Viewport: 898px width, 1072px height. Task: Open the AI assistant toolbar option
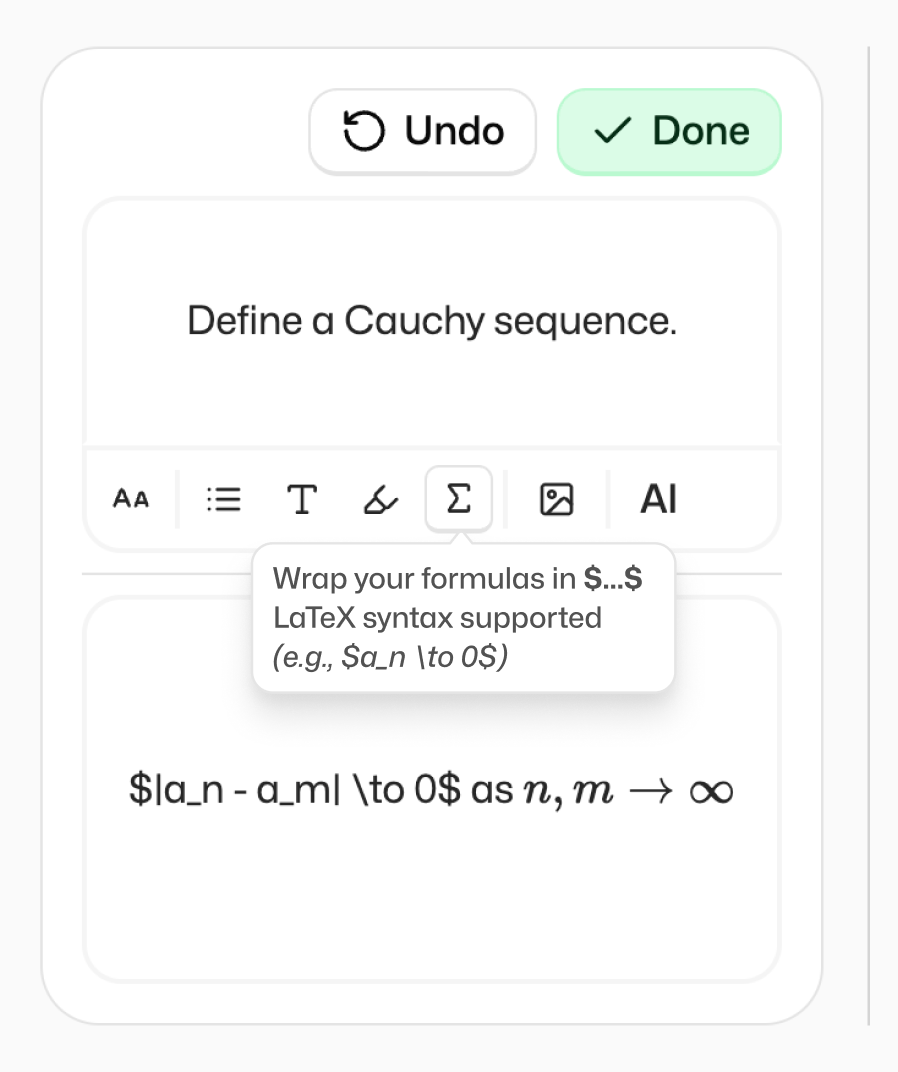click(658, 498)
